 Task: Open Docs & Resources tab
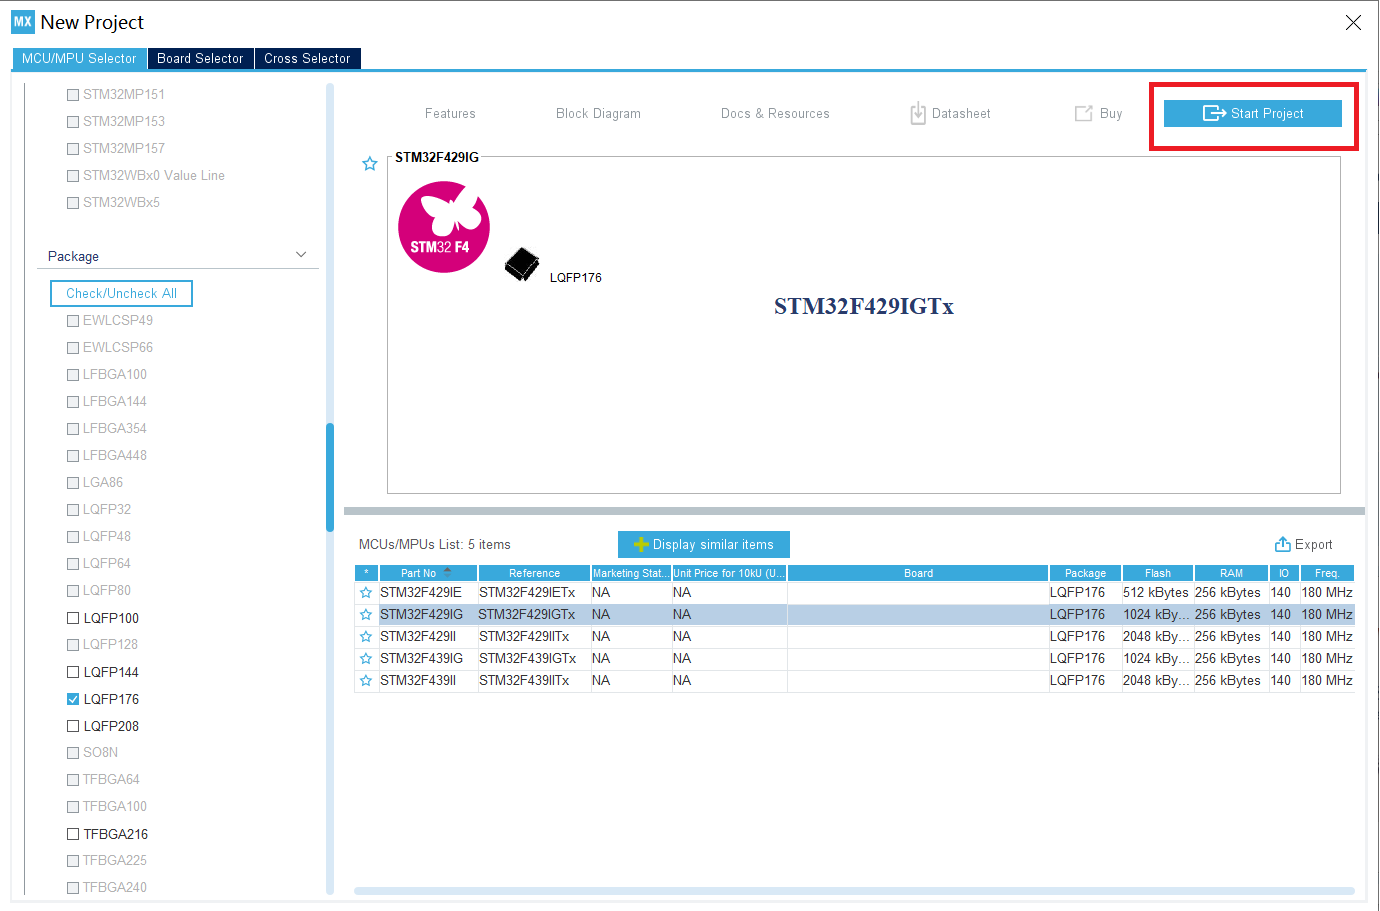[x=775, y=114]
